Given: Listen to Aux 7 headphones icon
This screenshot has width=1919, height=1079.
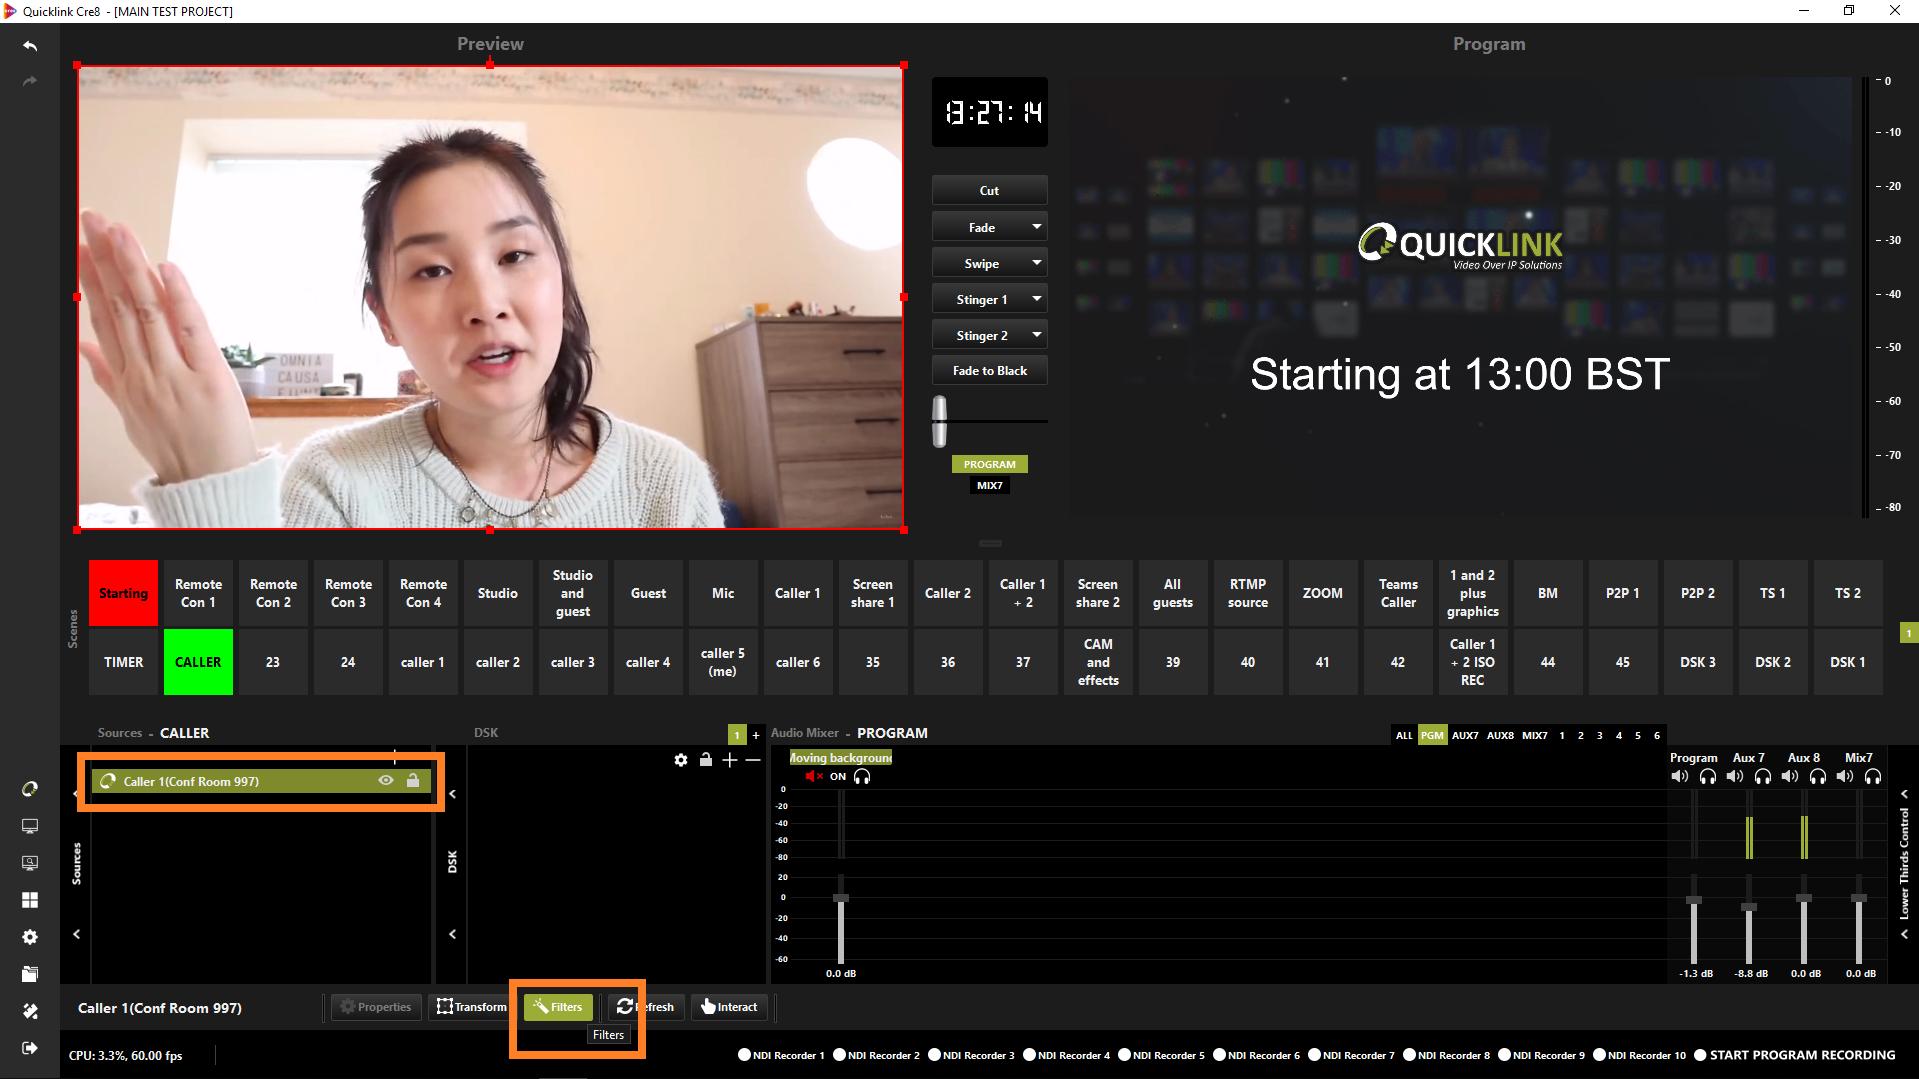Looking at the screenshot, I should point(1763,776).
